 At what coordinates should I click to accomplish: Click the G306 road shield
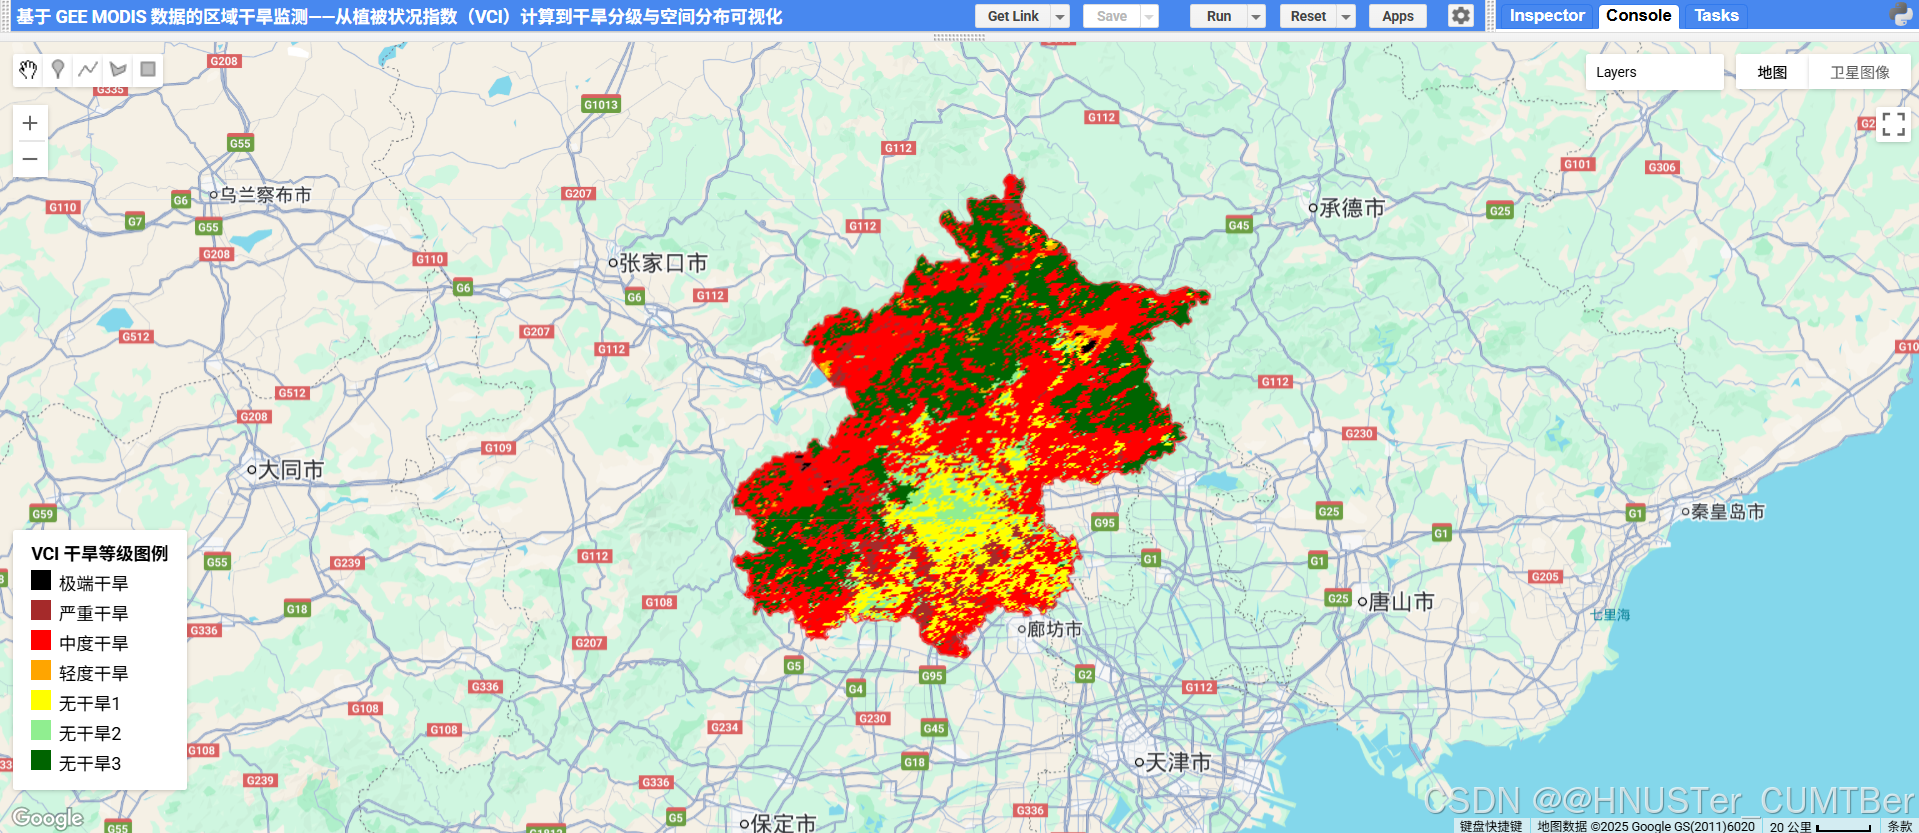tap(1662, 167)
